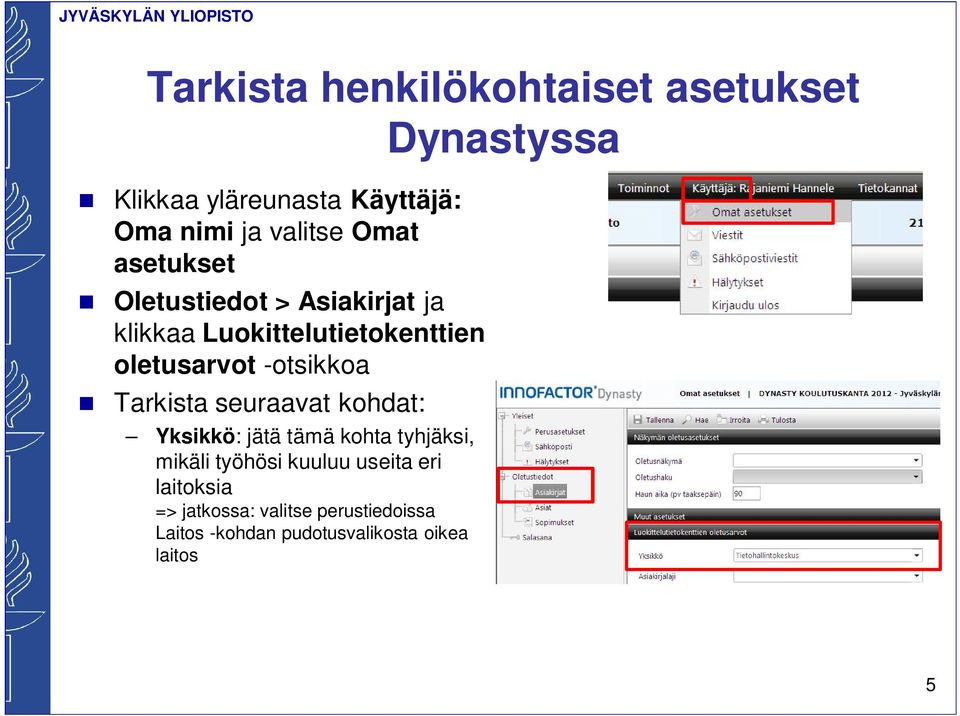Open the Oletushaku dropdown
The width and height of the screenshot is (960, 716).
[x=827, y=477]
